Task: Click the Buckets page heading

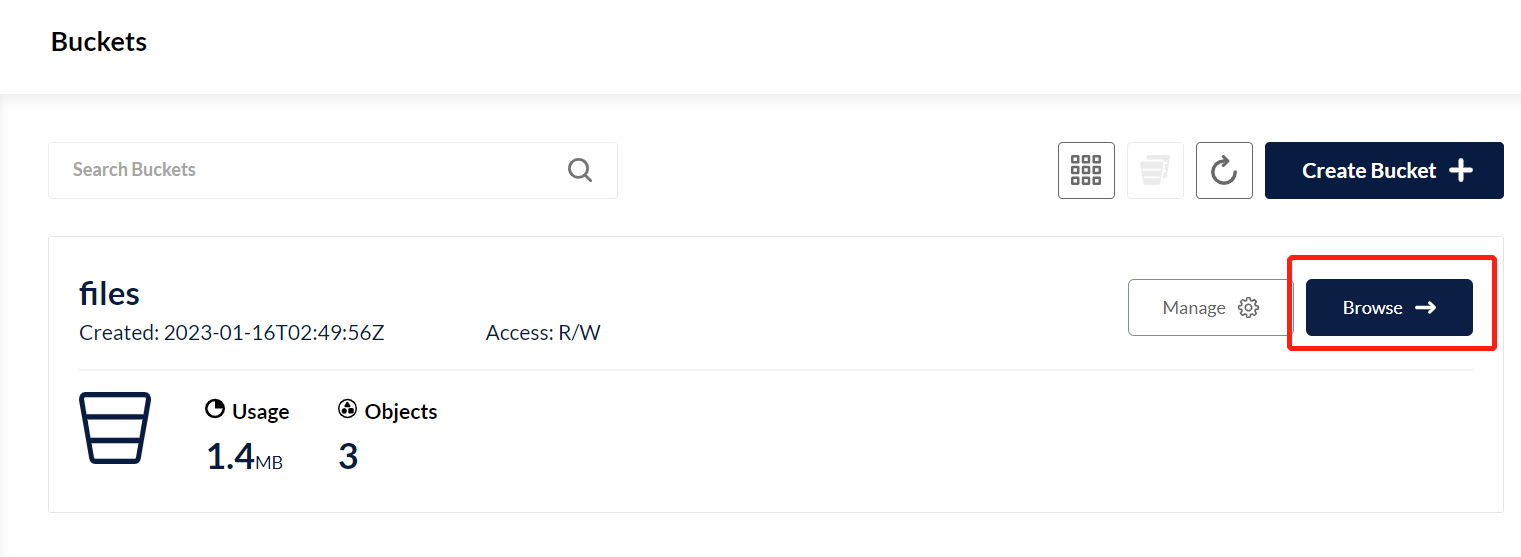Action: [99, 42]
